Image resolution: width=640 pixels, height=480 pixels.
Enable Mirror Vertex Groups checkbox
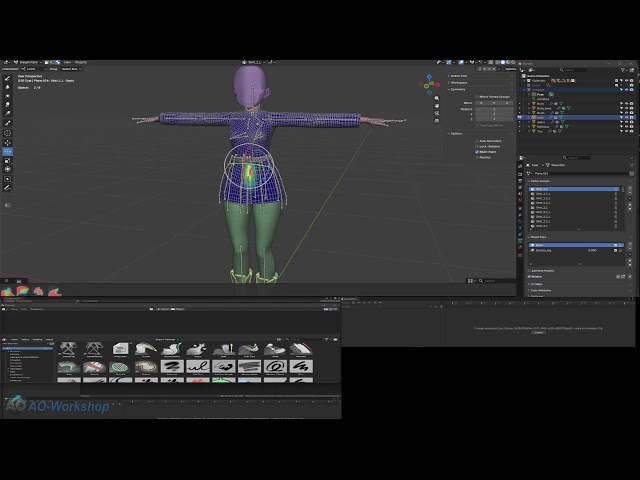(x=477, y=97)
